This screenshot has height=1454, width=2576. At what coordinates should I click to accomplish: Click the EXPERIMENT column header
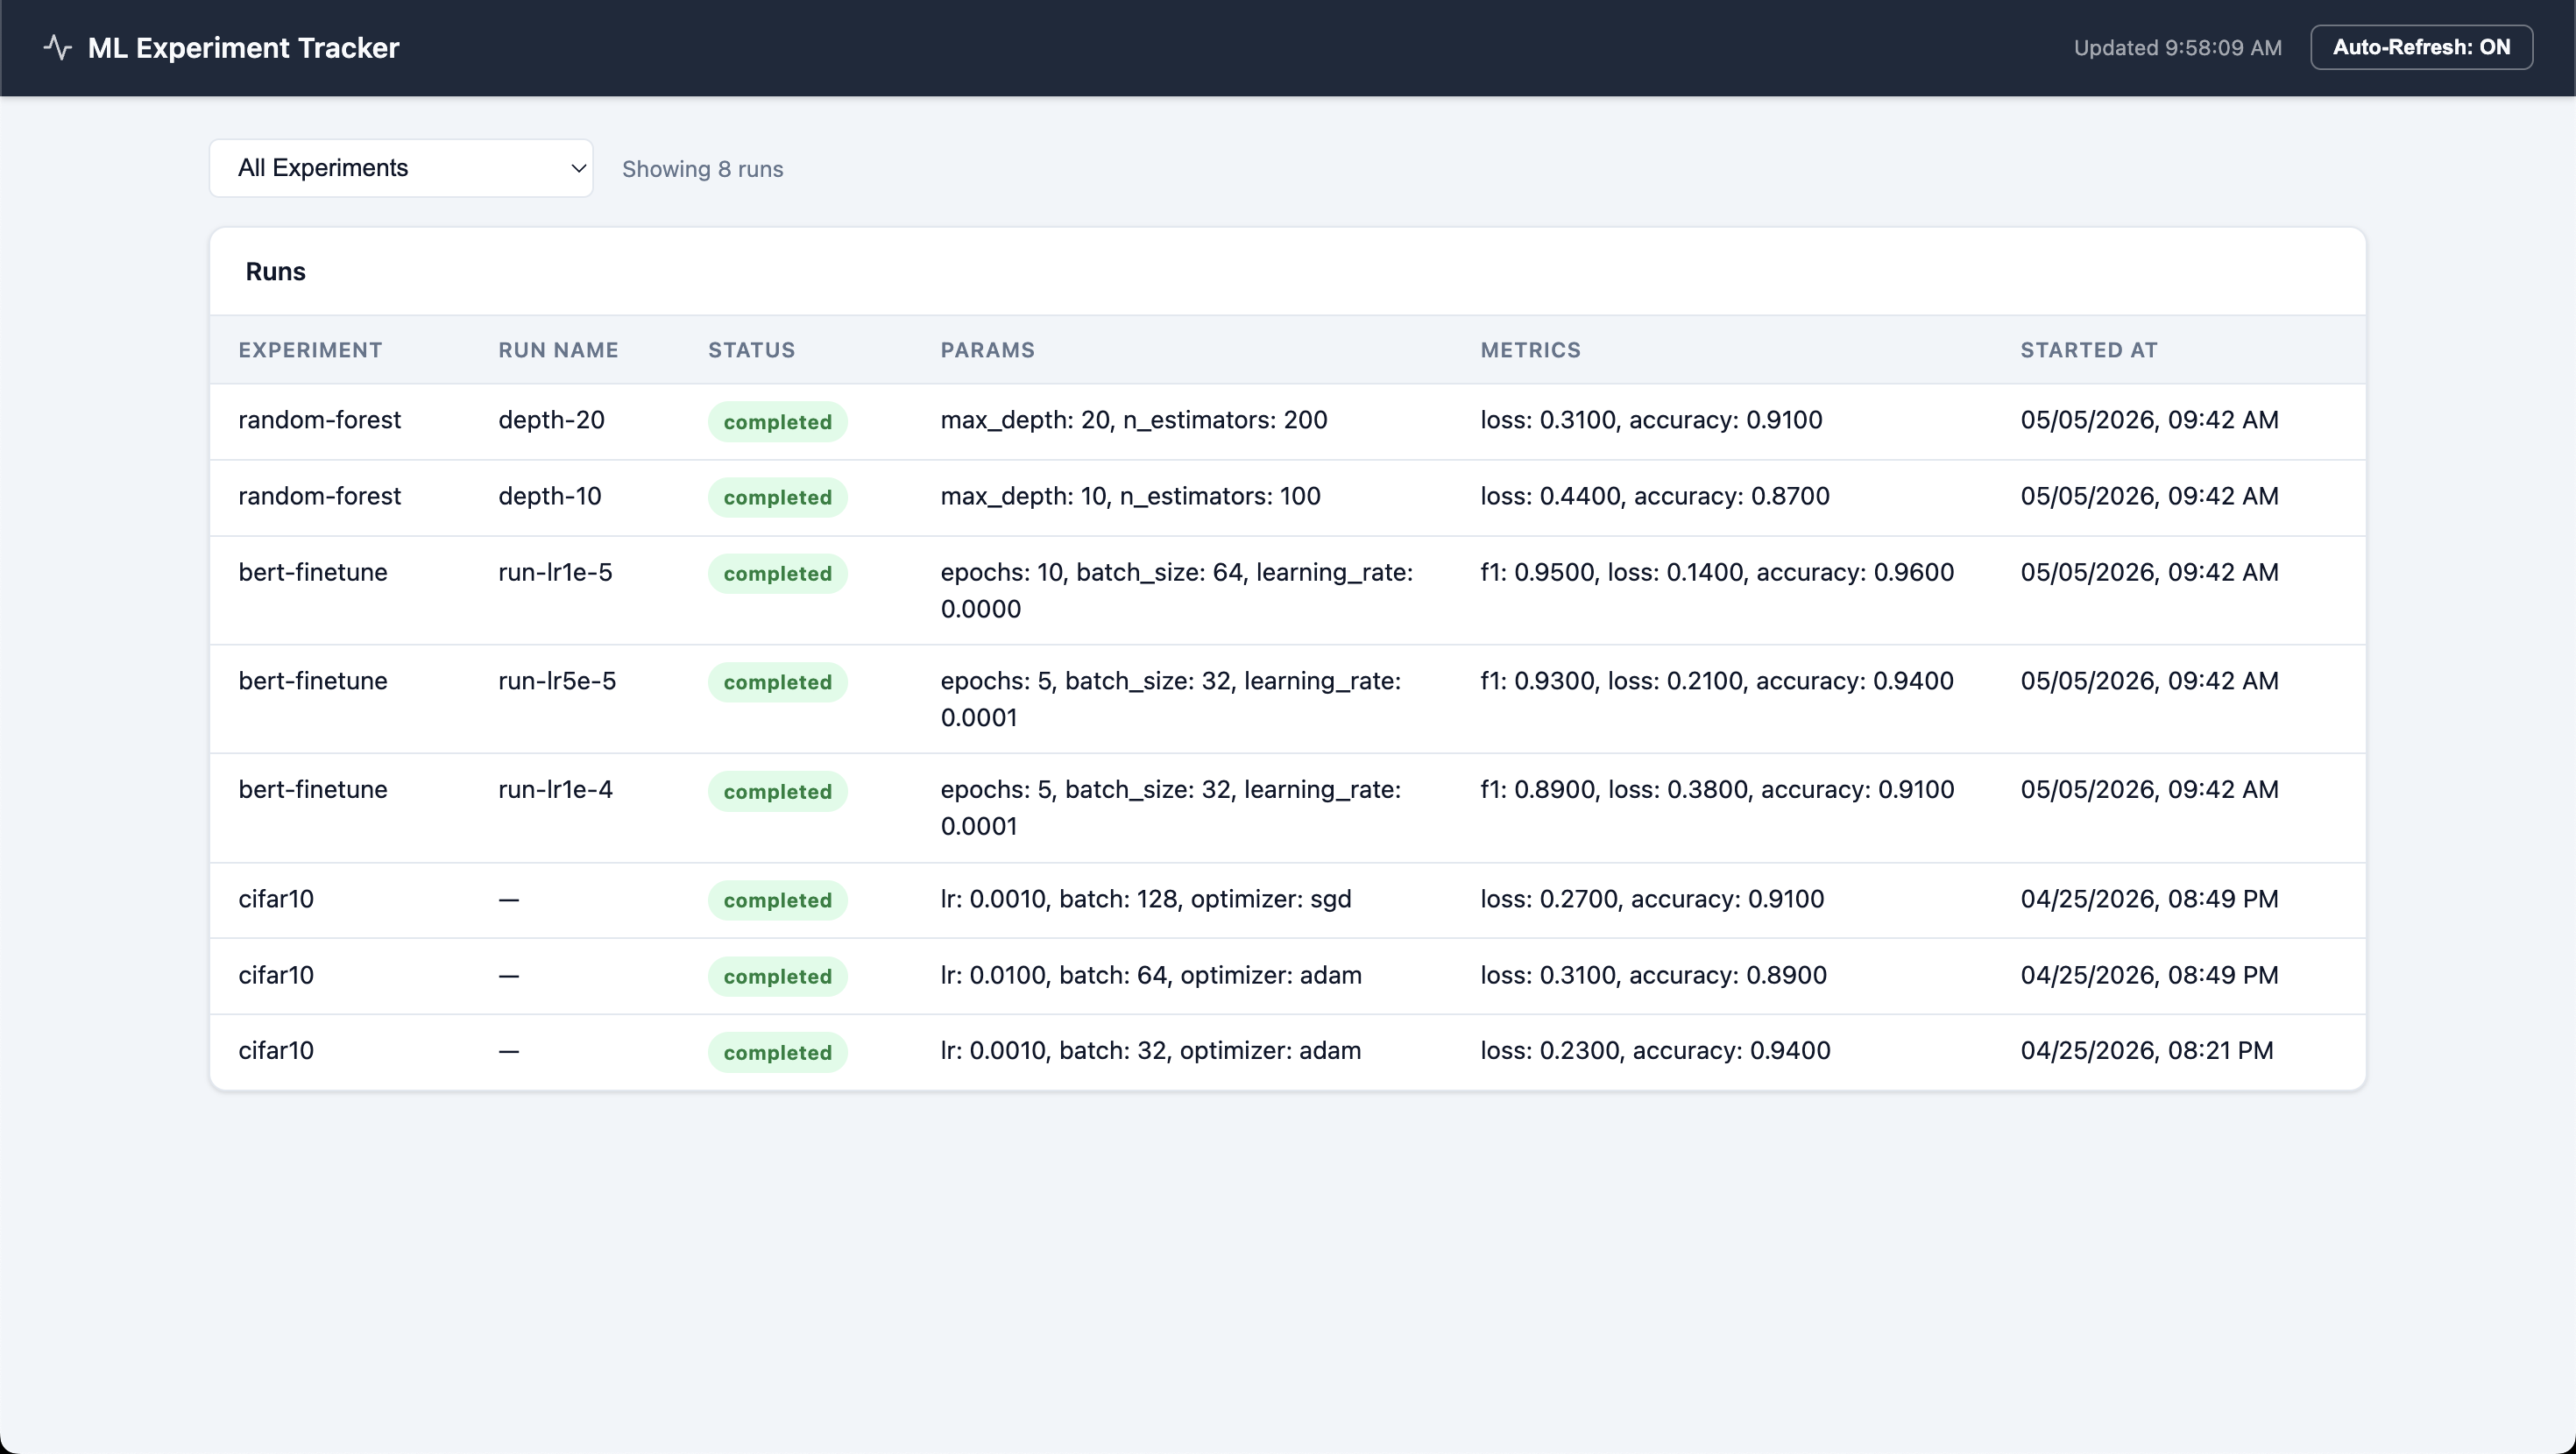310,350
